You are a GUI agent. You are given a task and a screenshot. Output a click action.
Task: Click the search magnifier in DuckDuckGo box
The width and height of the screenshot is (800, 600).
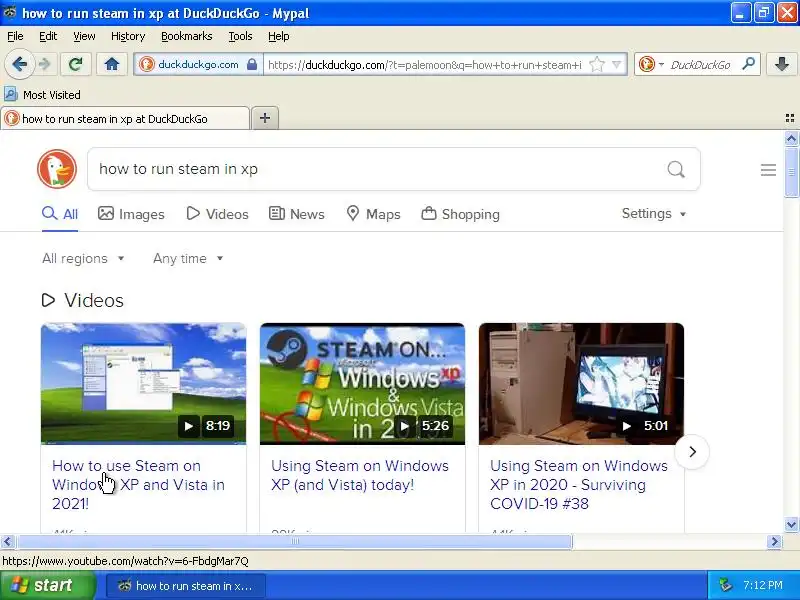pyautogui.click(x=676, y=169)
